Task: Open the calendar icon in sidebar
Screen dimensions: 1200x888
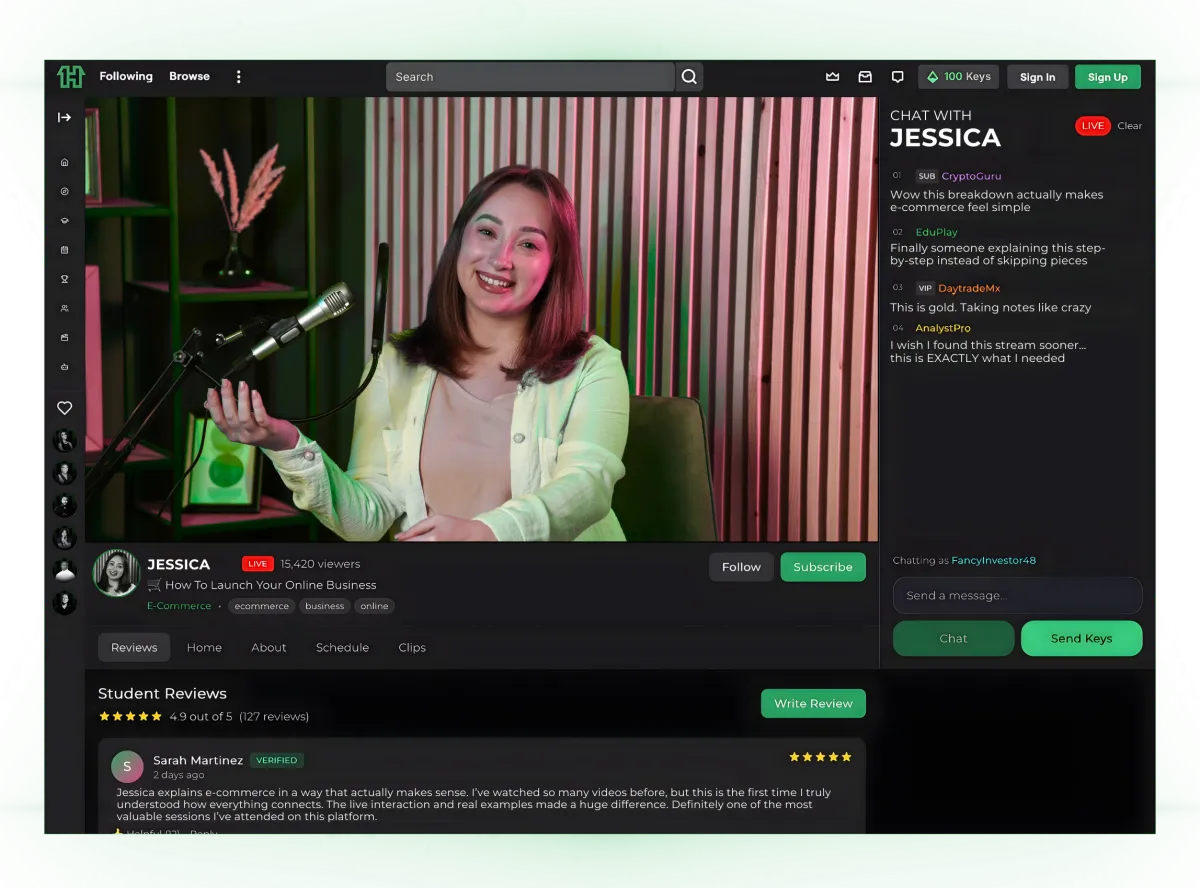Action: click(x=65, y=250)
